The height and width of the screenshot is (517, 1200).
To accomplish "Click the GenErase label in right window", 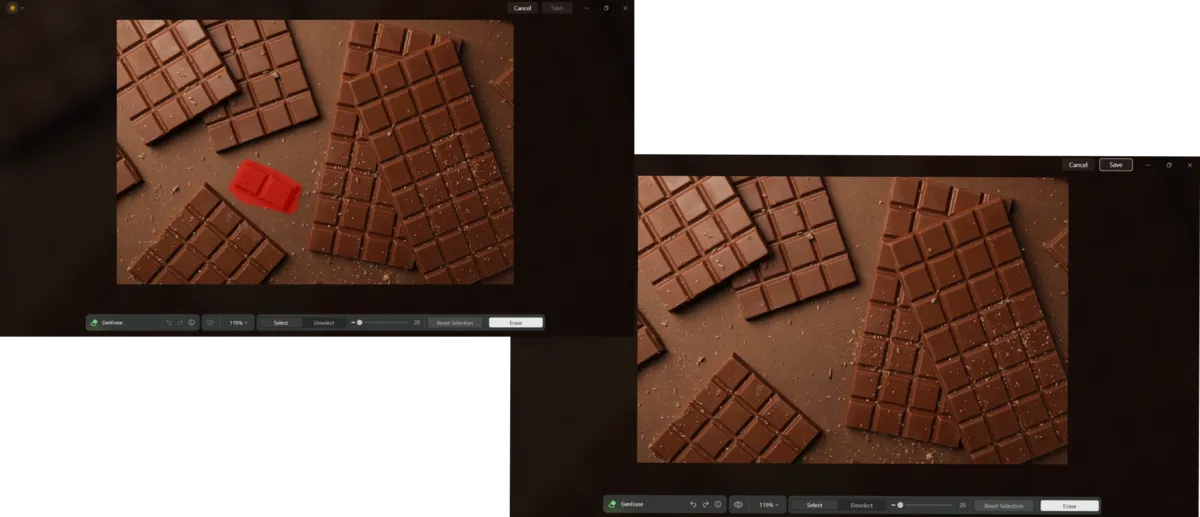I will (631, 505).
